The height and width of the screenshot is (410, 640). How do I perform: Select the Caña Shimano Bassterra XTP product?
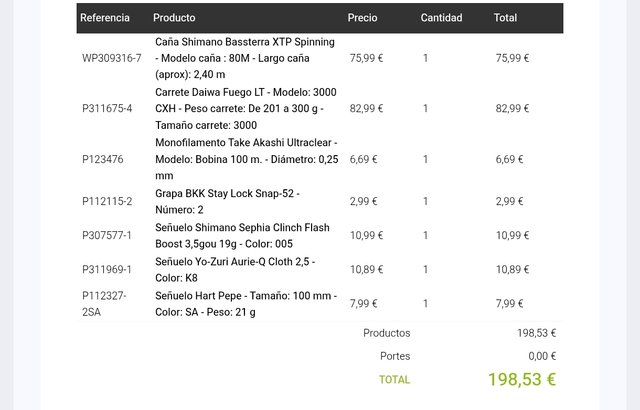(x=245, y=58)
